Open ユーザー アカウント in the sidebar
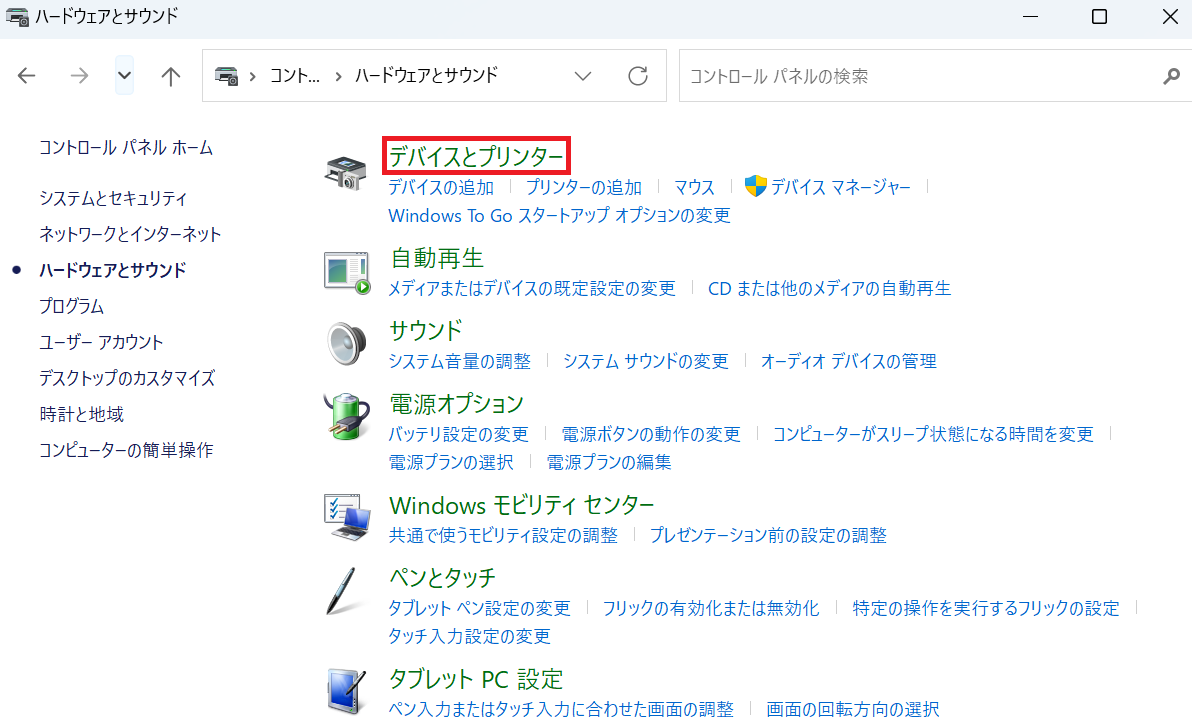 pyautogui.click(x=101, y=342)
